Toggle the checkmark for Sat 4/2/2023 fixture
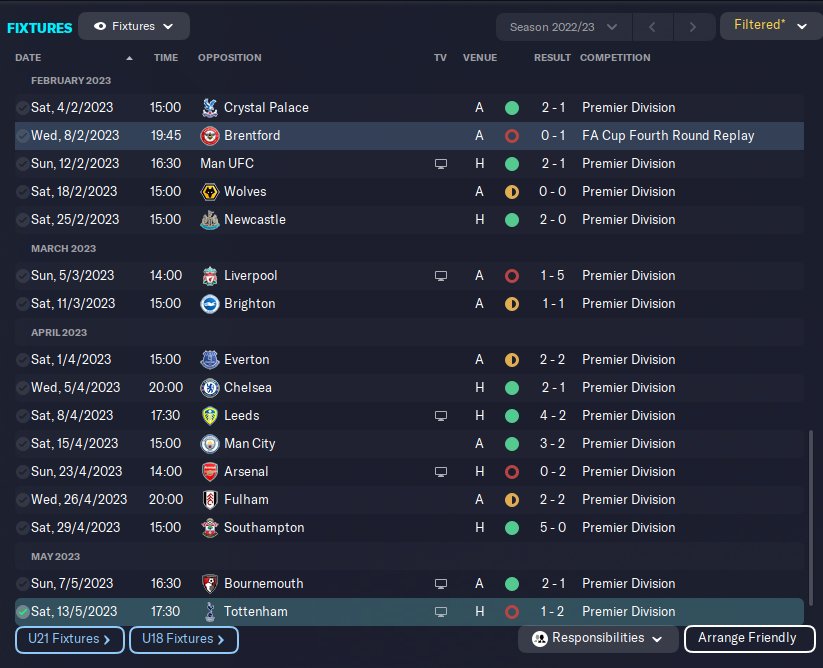 pos(22,107)
